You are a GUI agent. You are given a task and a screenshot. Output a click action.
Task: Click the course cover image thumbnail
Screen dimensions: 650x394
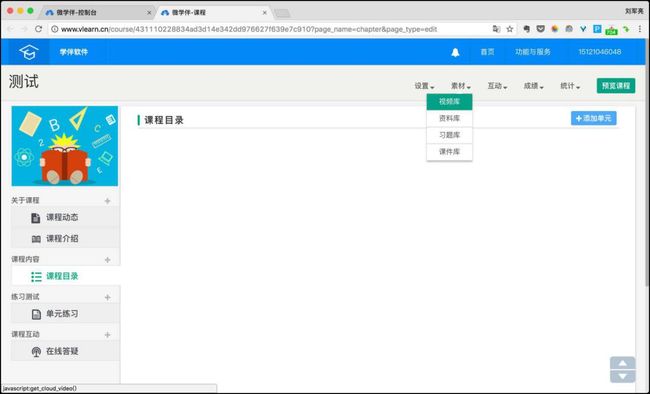tap(65, 146)
